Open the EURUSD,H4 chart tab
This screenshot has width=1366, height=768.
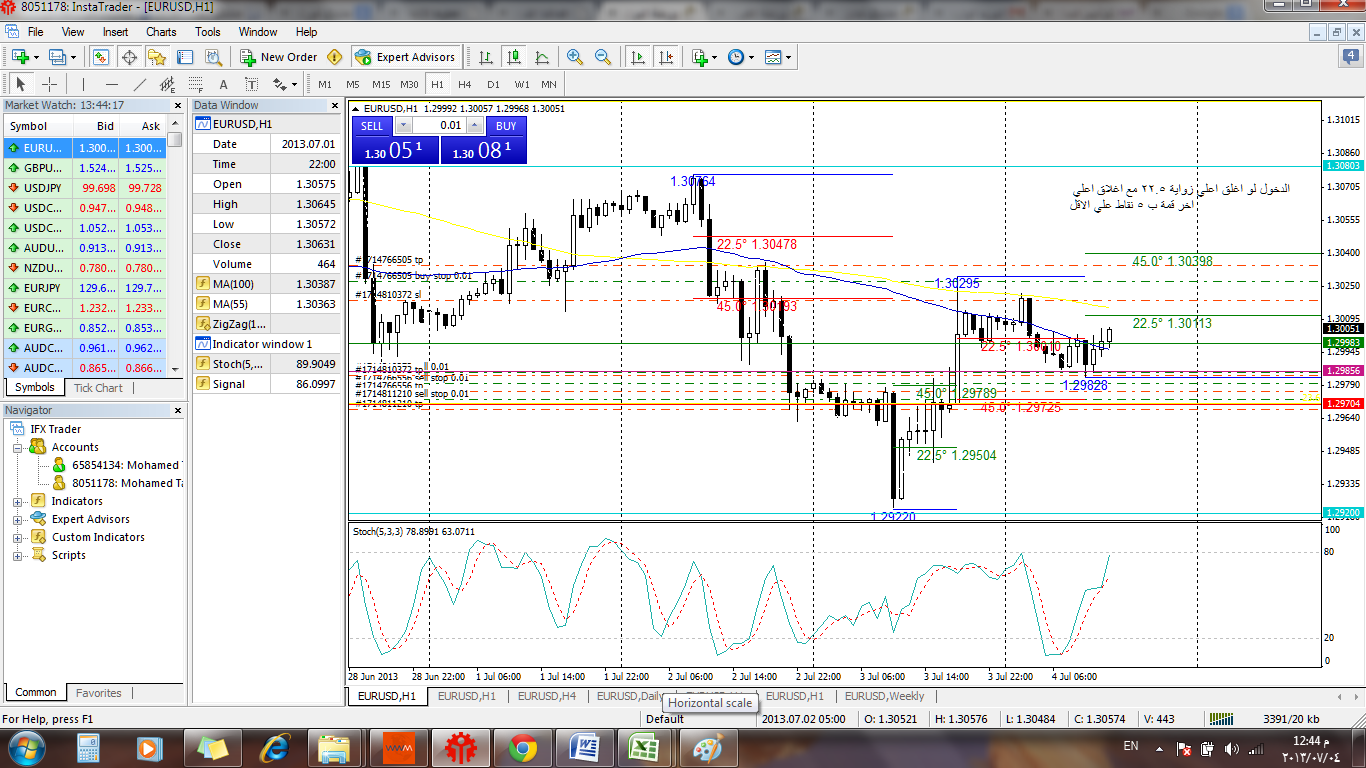[547, 696]
